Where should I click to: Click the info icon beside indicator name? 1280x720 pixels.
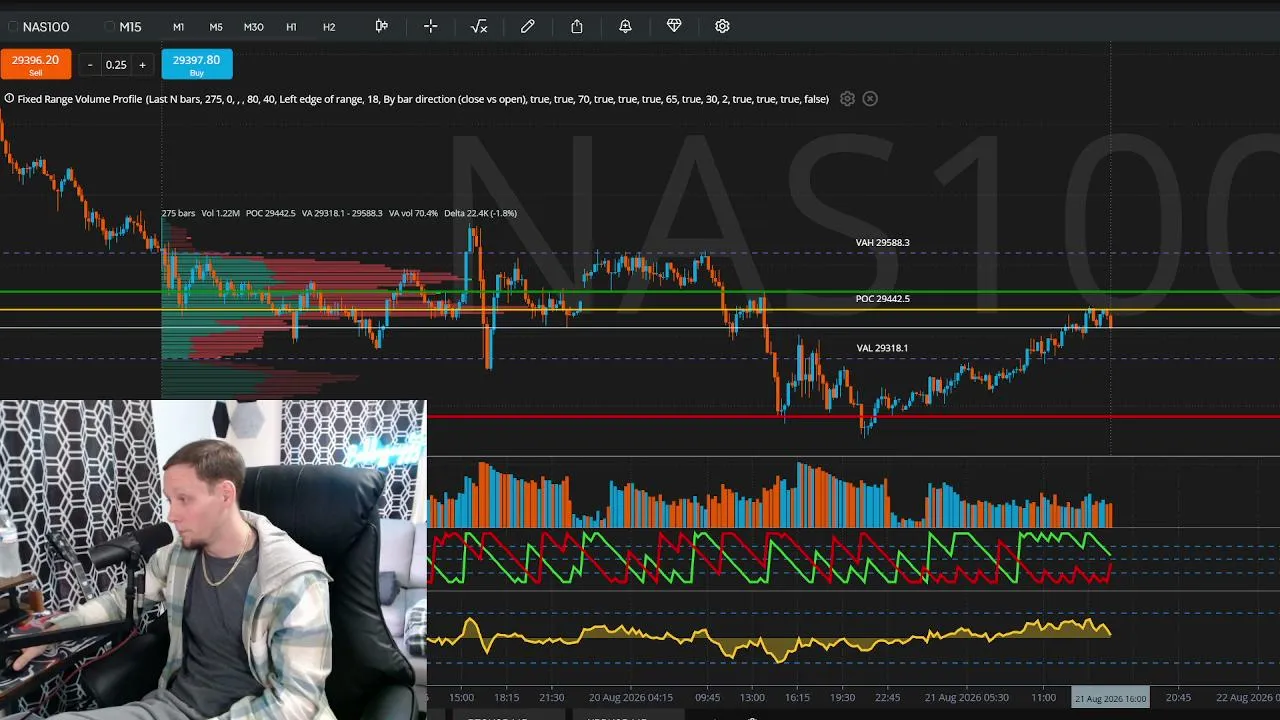(x=9, y=99)
